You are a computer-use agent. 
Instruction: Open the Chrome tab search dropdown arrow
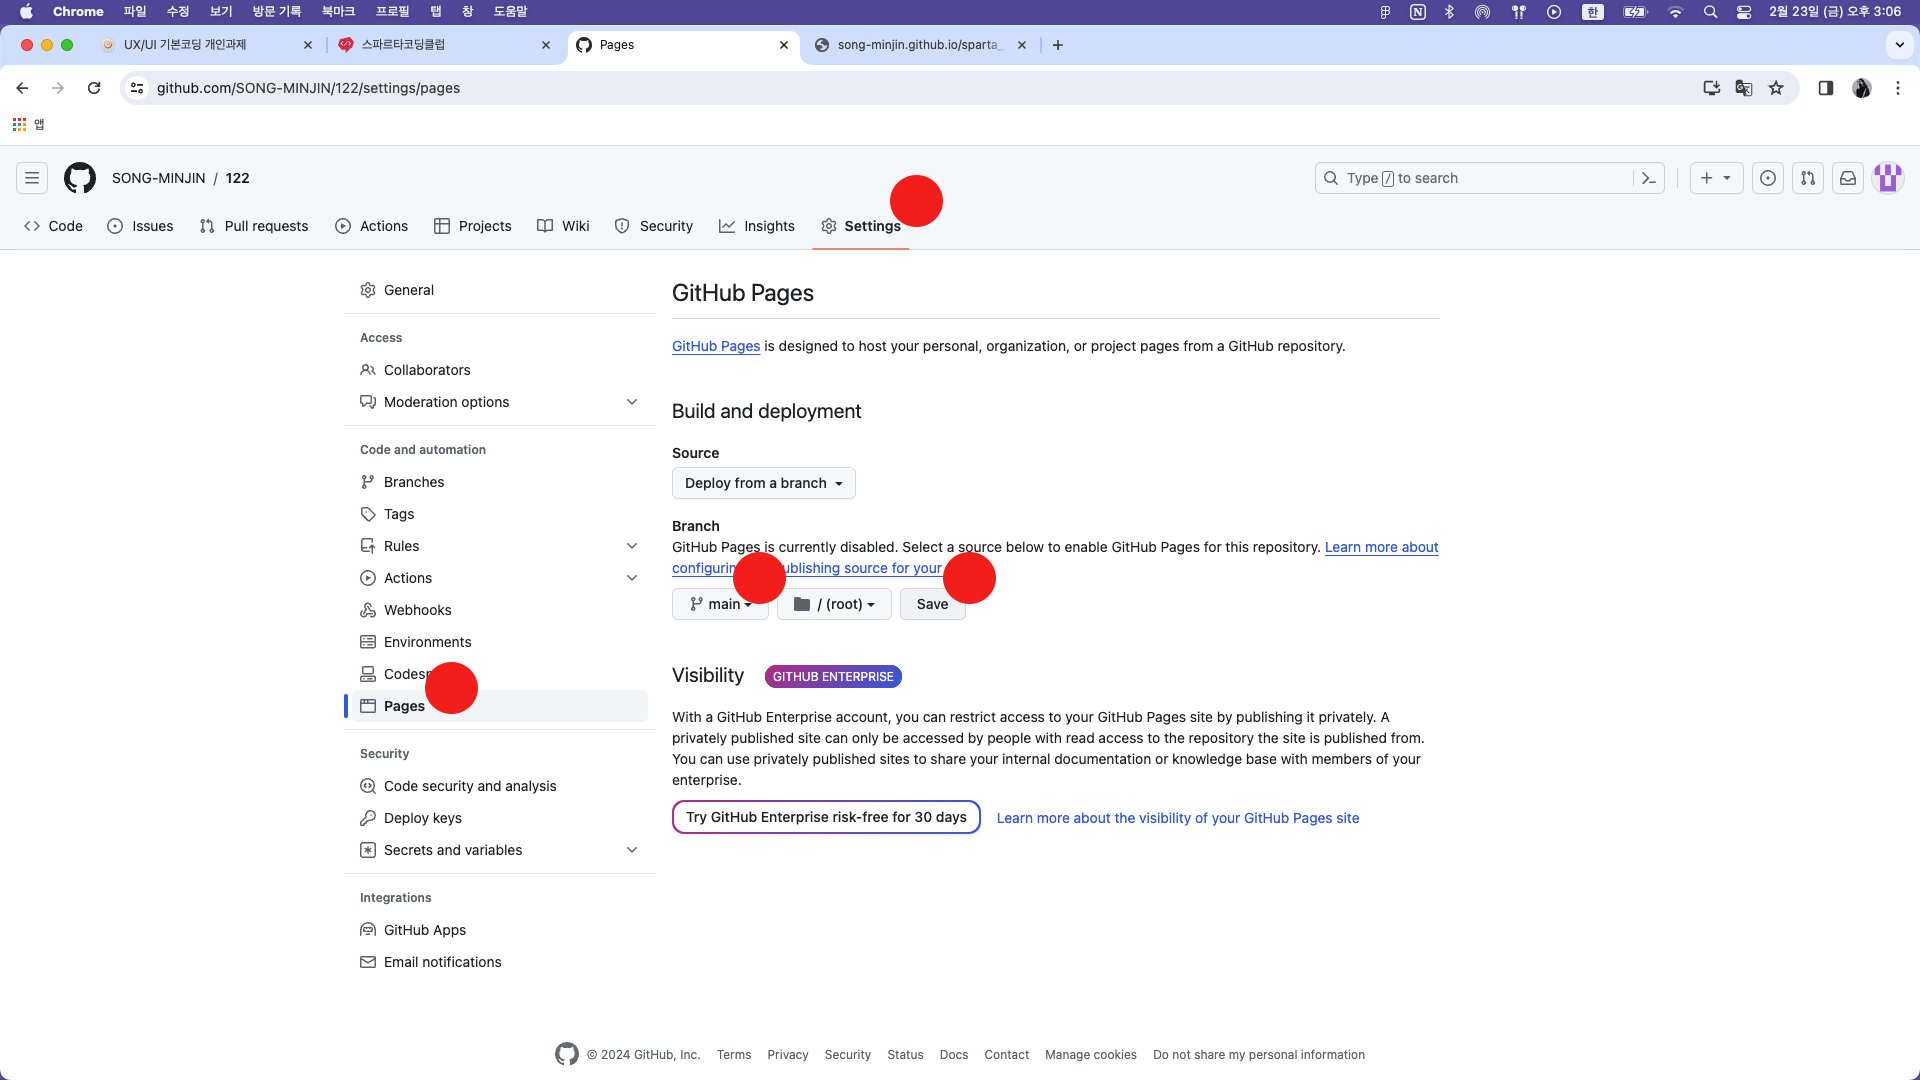point(1900,45)
